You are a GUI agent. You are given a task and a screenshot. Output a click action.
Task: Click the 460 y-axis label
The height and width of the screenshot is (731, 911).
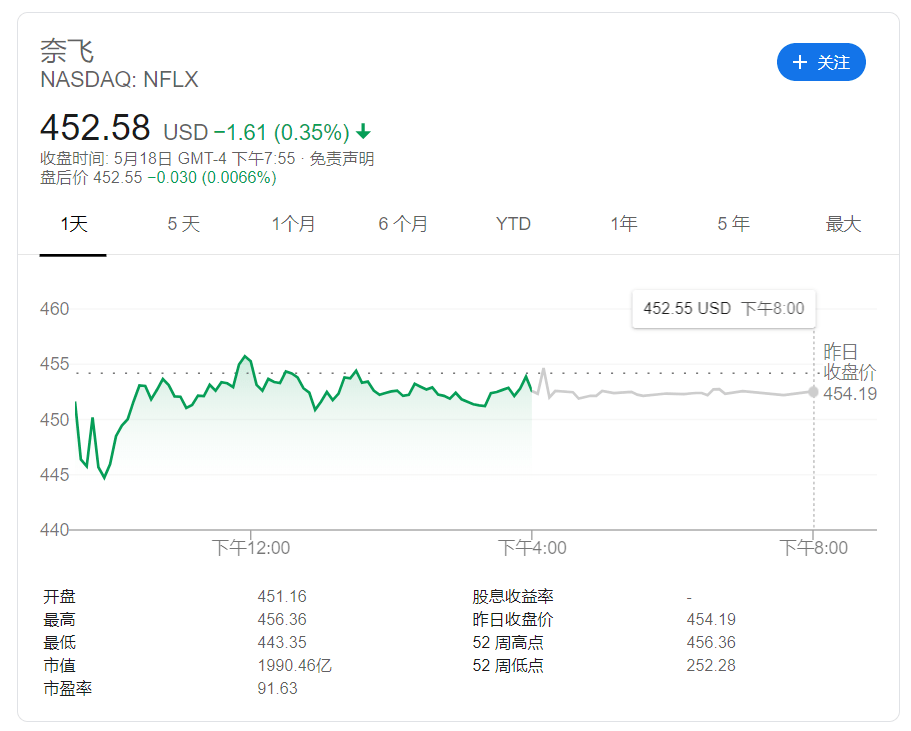[x=55, y=309]
